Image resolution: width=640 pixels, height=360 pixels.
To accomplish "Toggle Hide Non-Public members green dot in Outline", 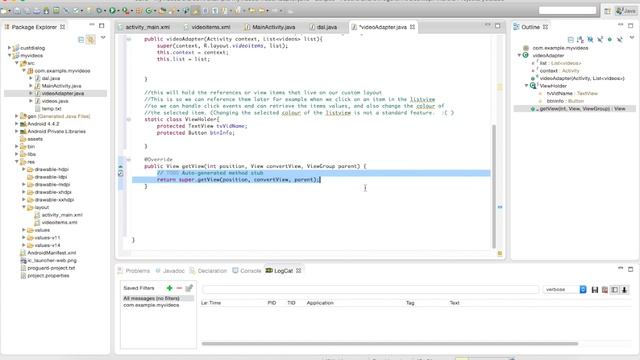I will tap(610, 40).
